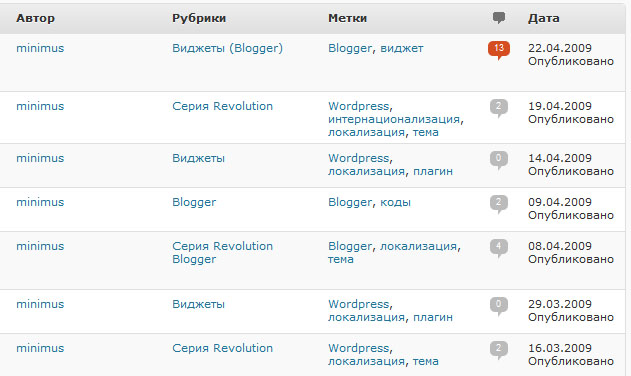Screen dimensions: 631x376
Task: Click плагин tag in 14.04.2009 row
Action: click(433, 171)
